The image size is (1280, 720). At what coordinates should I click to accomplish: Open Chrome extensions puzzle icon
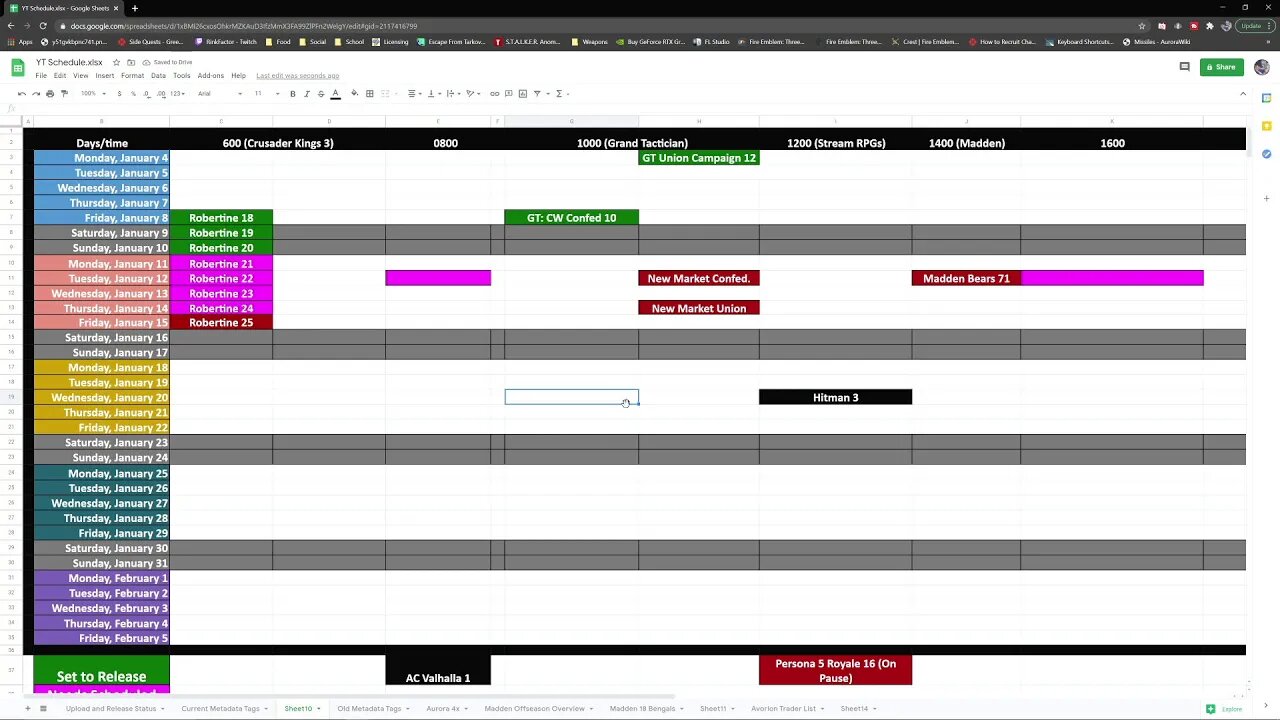[x=1210, y=26]
